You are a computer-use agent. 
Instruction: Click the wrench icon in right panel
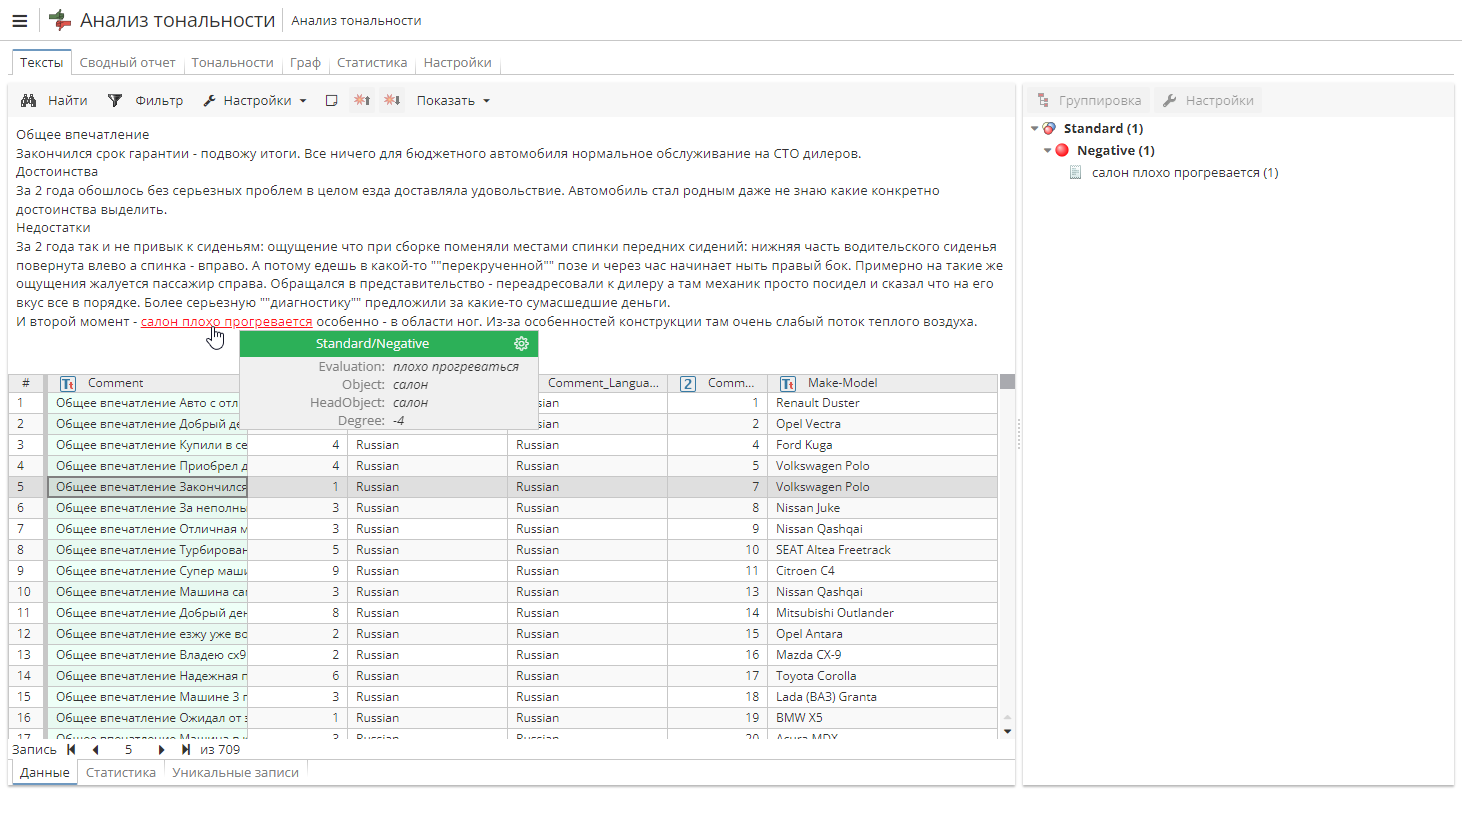coord(1169,100)
